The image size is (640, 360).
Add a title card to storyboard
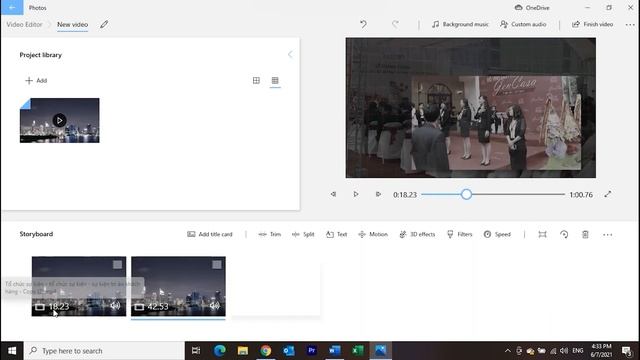pos(210,234)
